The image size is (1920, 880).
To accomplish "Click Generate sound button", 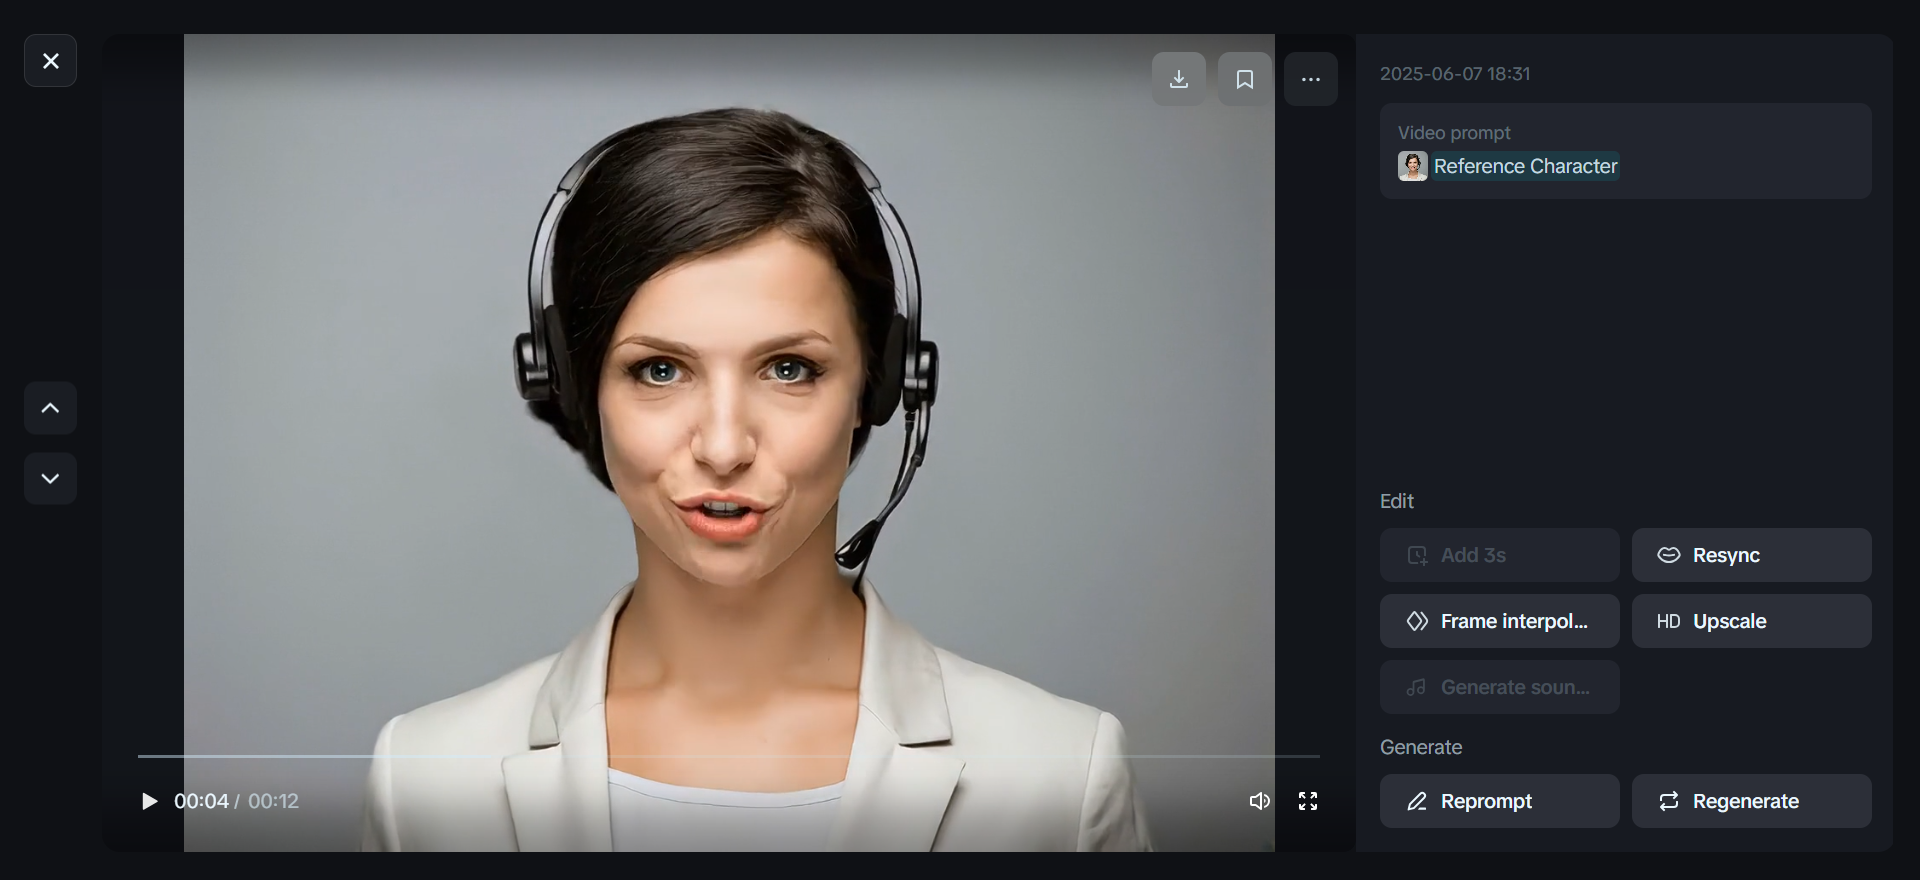I will pos(1500,687).
